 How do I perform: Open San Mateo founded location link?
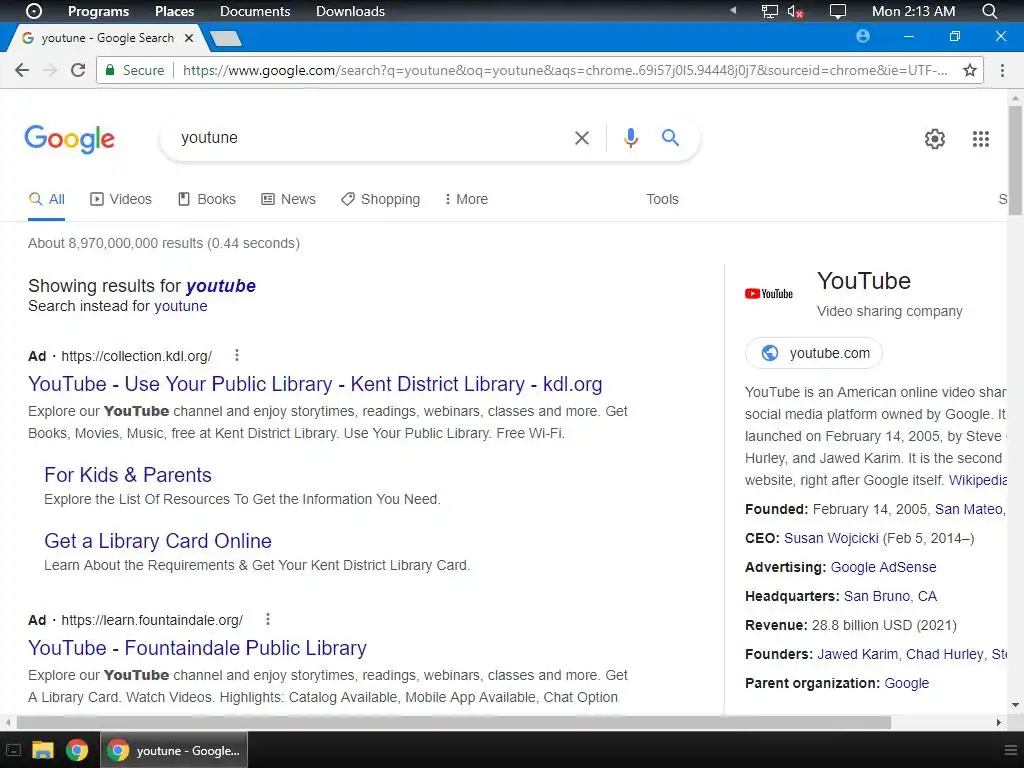click(968, 509)
